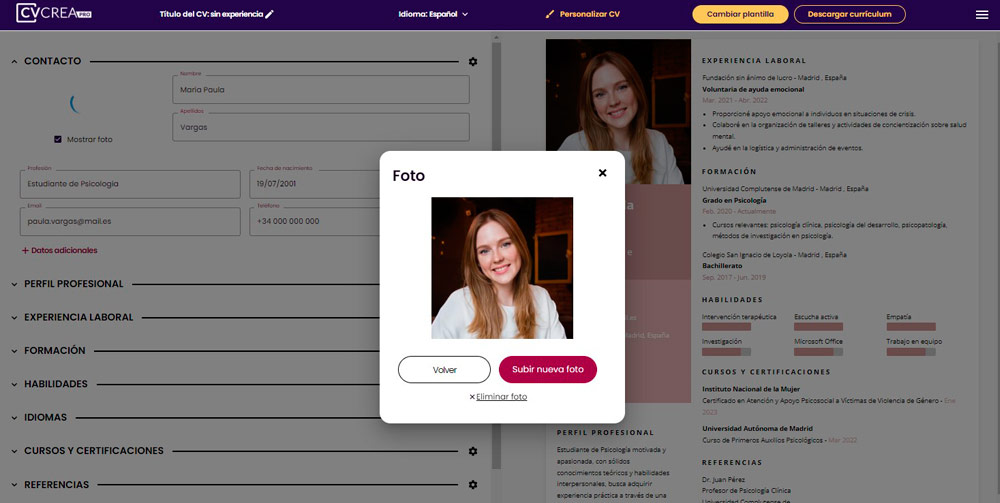Screen dimensions: 1000x503
Task: Expand the Experiencia Laboral section
Action: 14,317
